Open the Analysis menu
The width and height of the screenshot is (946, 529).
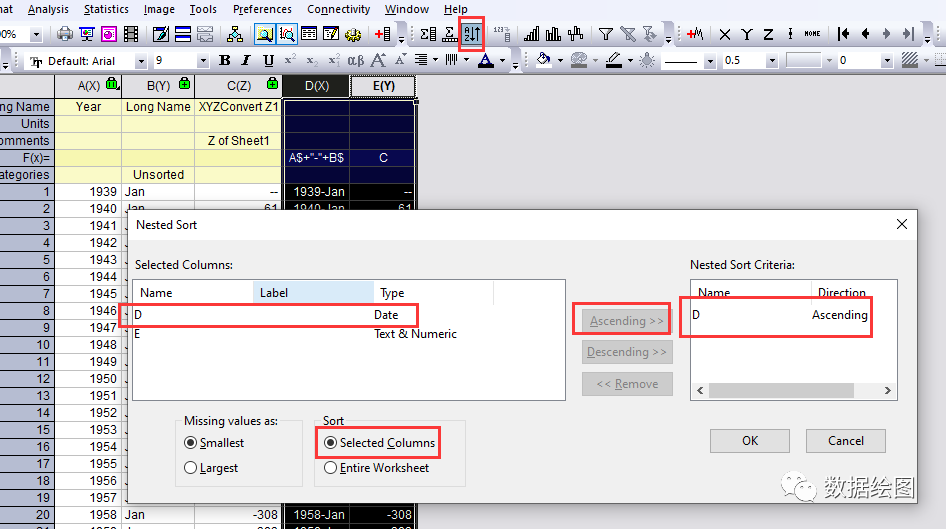(48, 9)
